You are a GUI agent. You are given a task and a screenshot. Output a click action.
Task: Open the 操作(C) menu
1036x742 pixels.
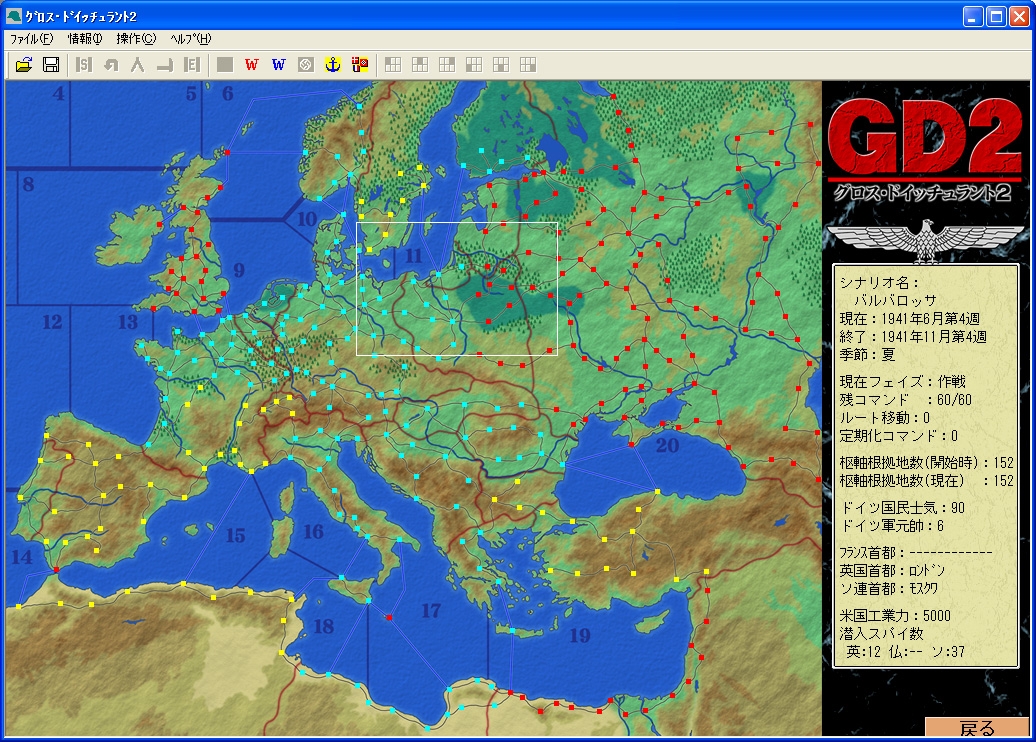(x=136, y=39)
